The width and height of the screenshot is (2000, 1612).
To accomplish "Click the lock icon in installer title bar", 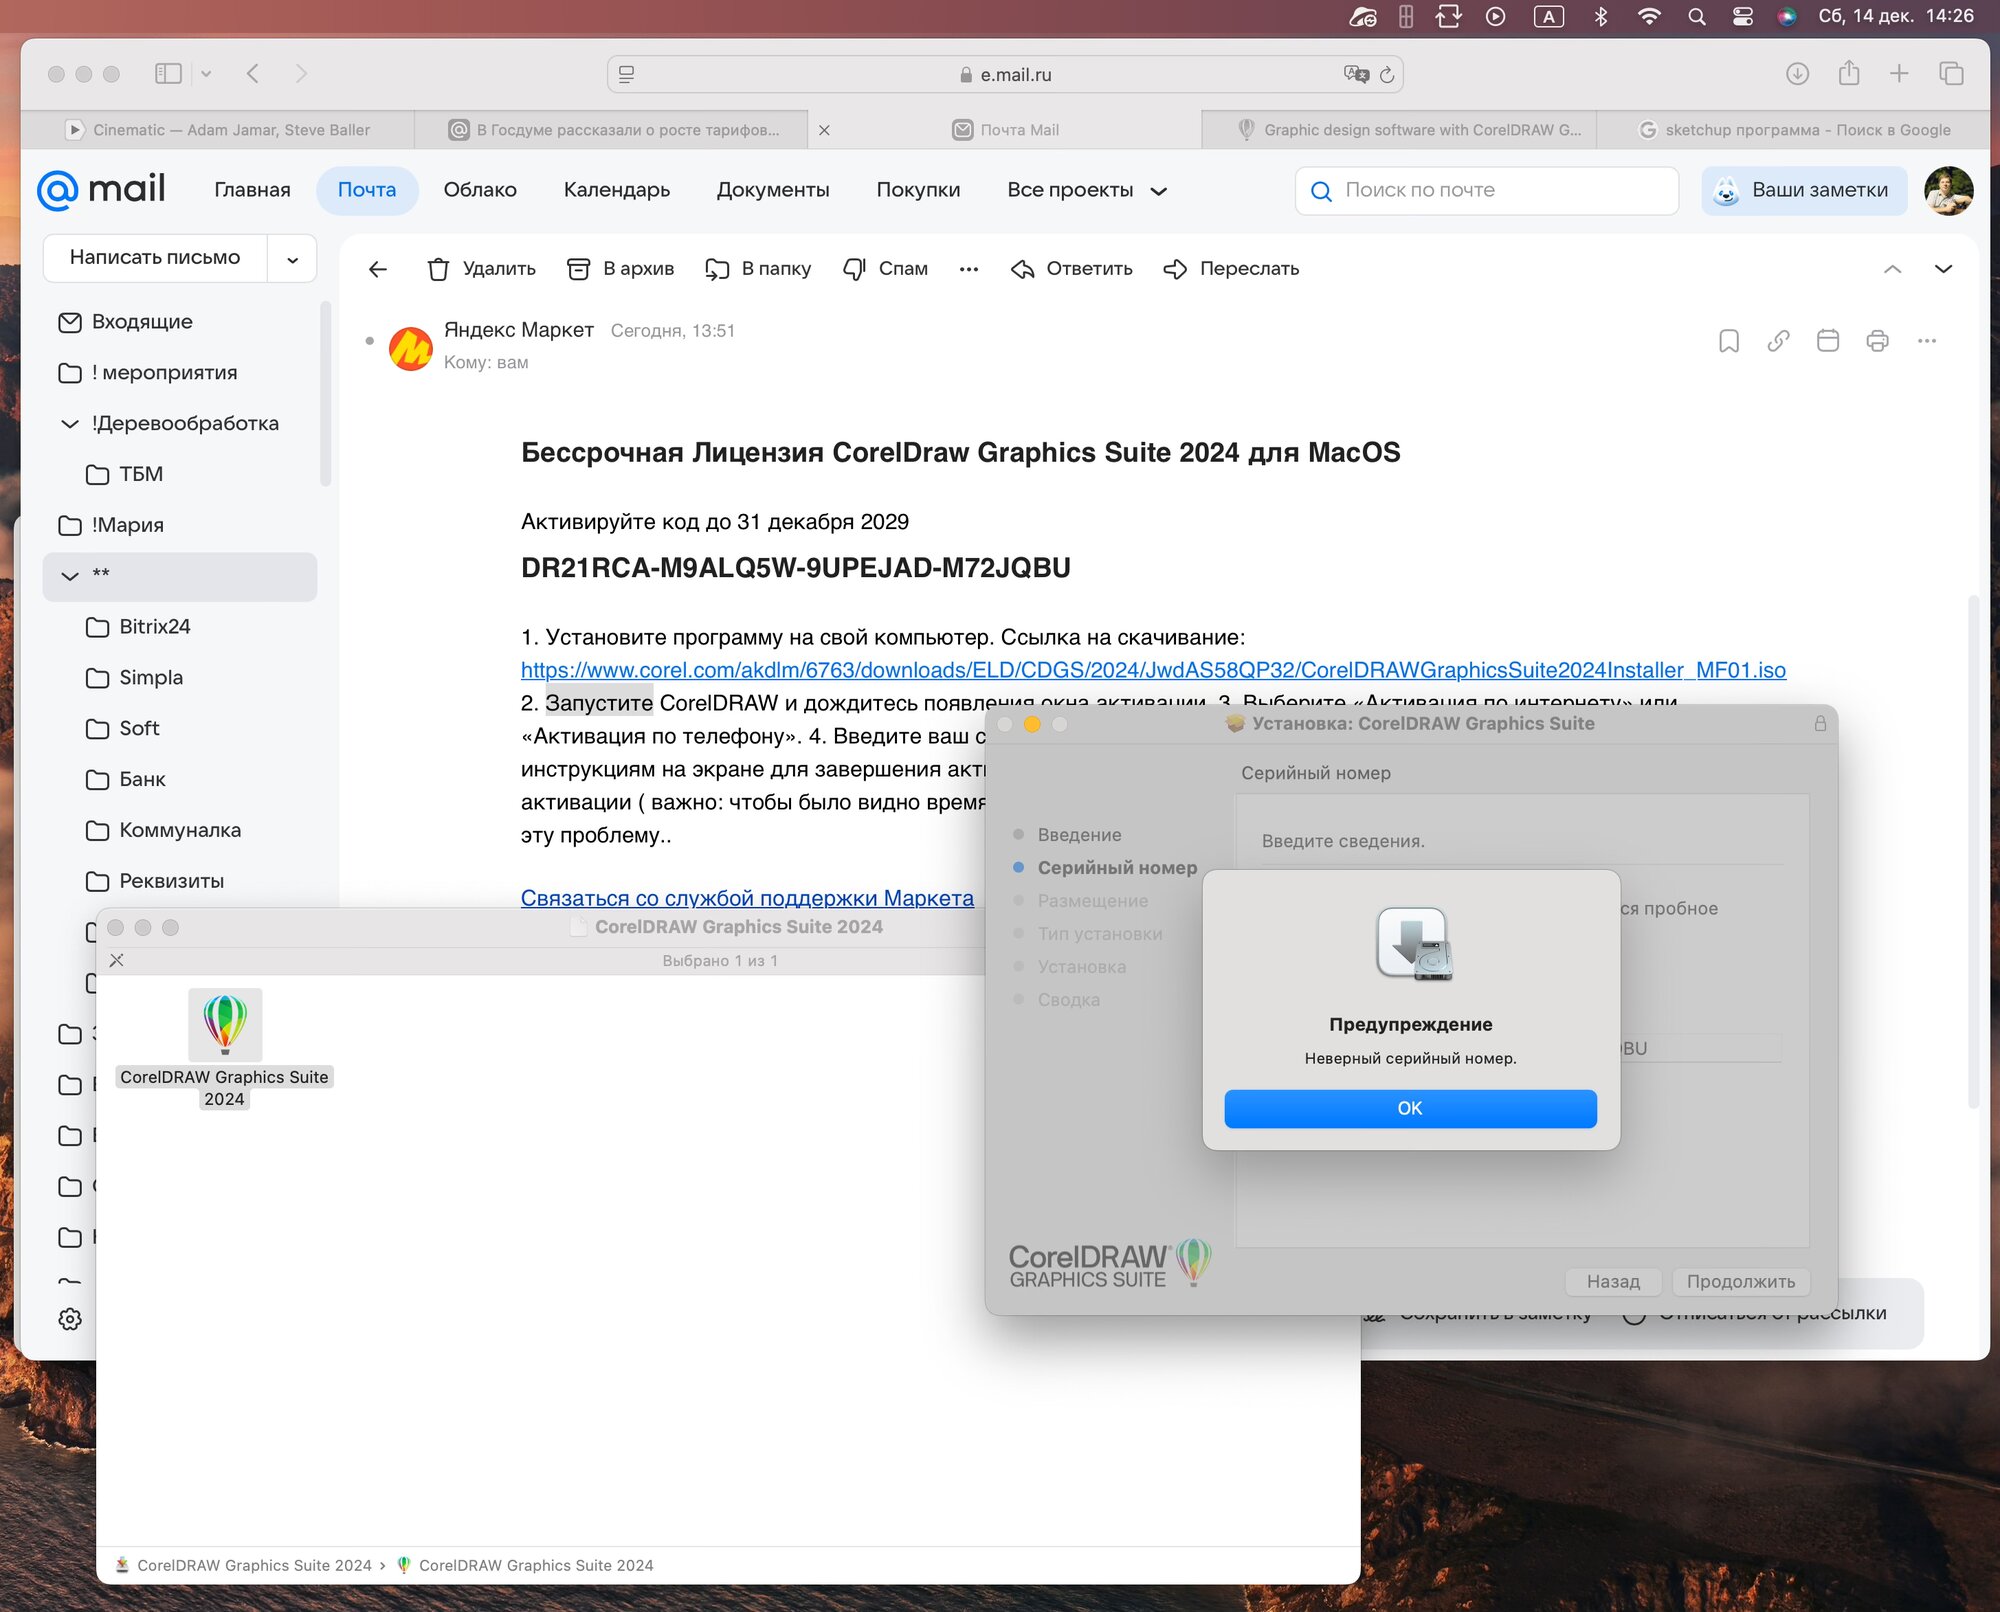I will [1820, 723].
